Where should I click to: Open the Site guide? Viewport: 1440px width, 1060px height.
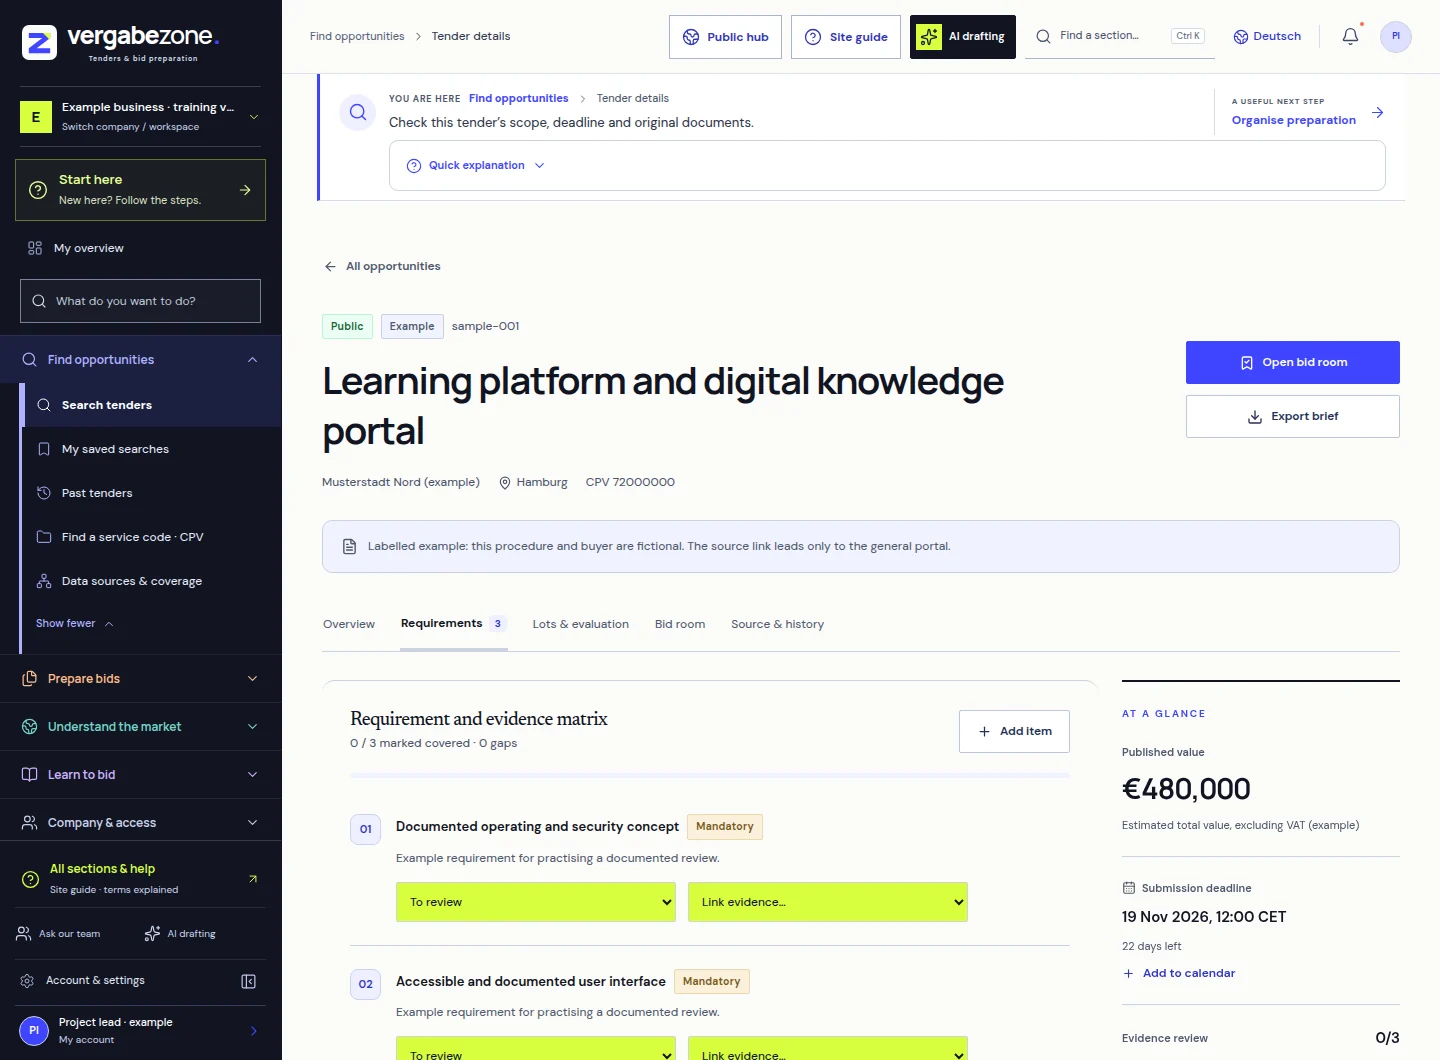846,37
